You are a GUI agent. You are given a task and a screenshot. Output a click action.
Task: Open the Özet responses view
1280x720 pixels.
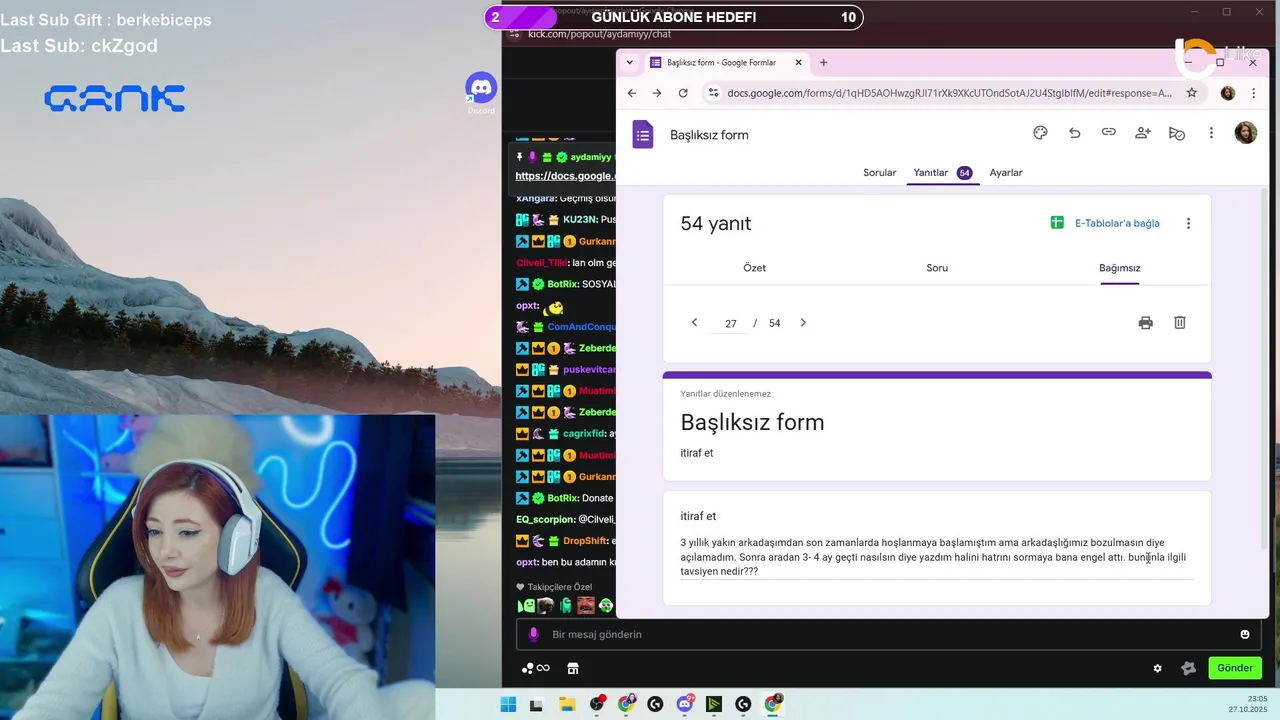[754, 268]
